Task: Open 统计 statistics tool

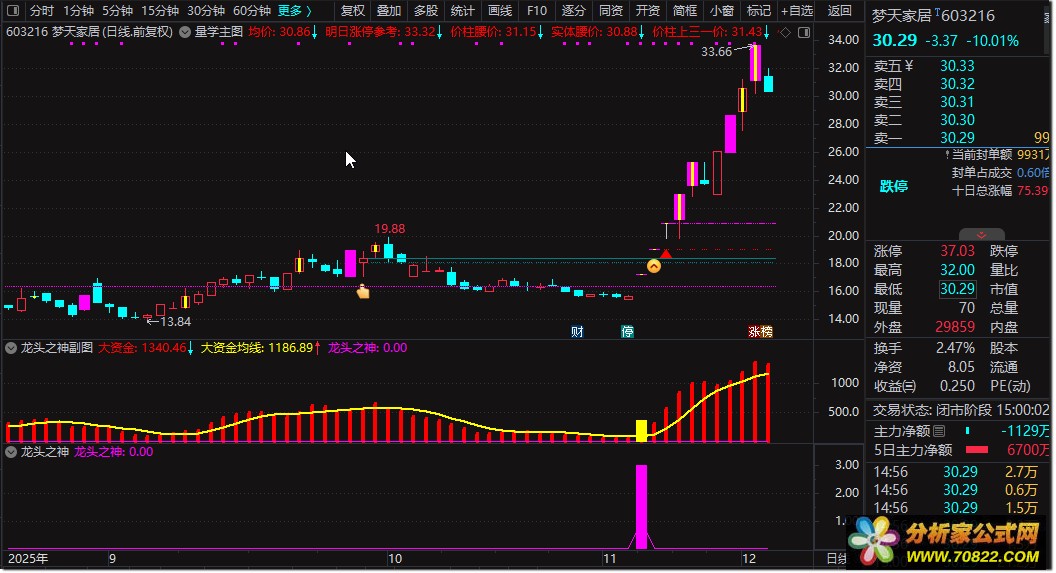Action: click(x=463, y=11)
